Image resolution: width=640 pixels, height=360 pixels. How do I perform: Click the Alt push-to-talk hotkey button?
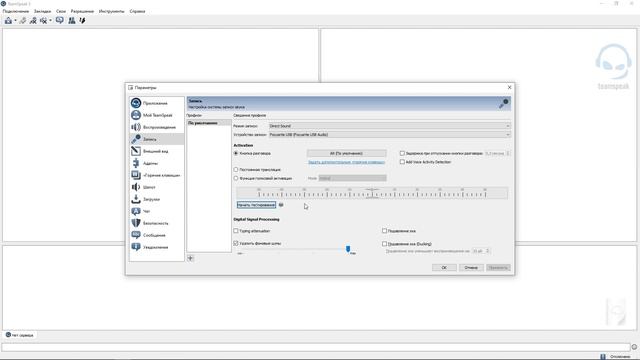(347, 153)
